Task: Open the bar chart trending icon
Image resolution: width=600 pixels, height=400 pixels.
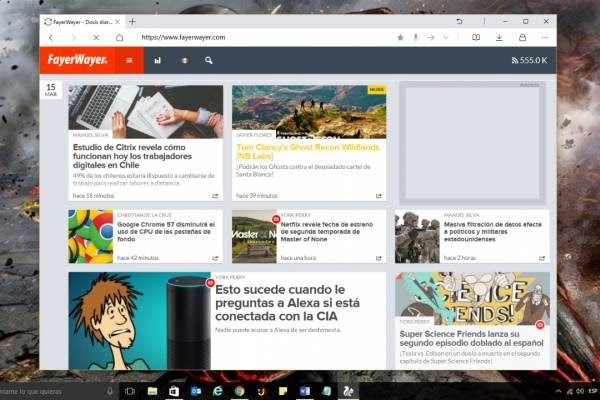Action: (x=158, y=60)
